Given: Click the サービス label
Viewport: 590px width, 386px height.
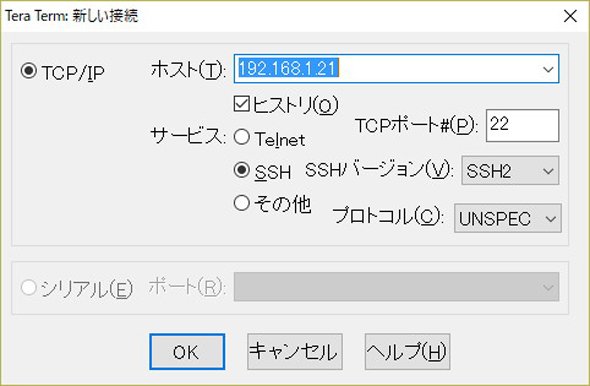Looking at the screenshot, I should [x=188, y=136].
